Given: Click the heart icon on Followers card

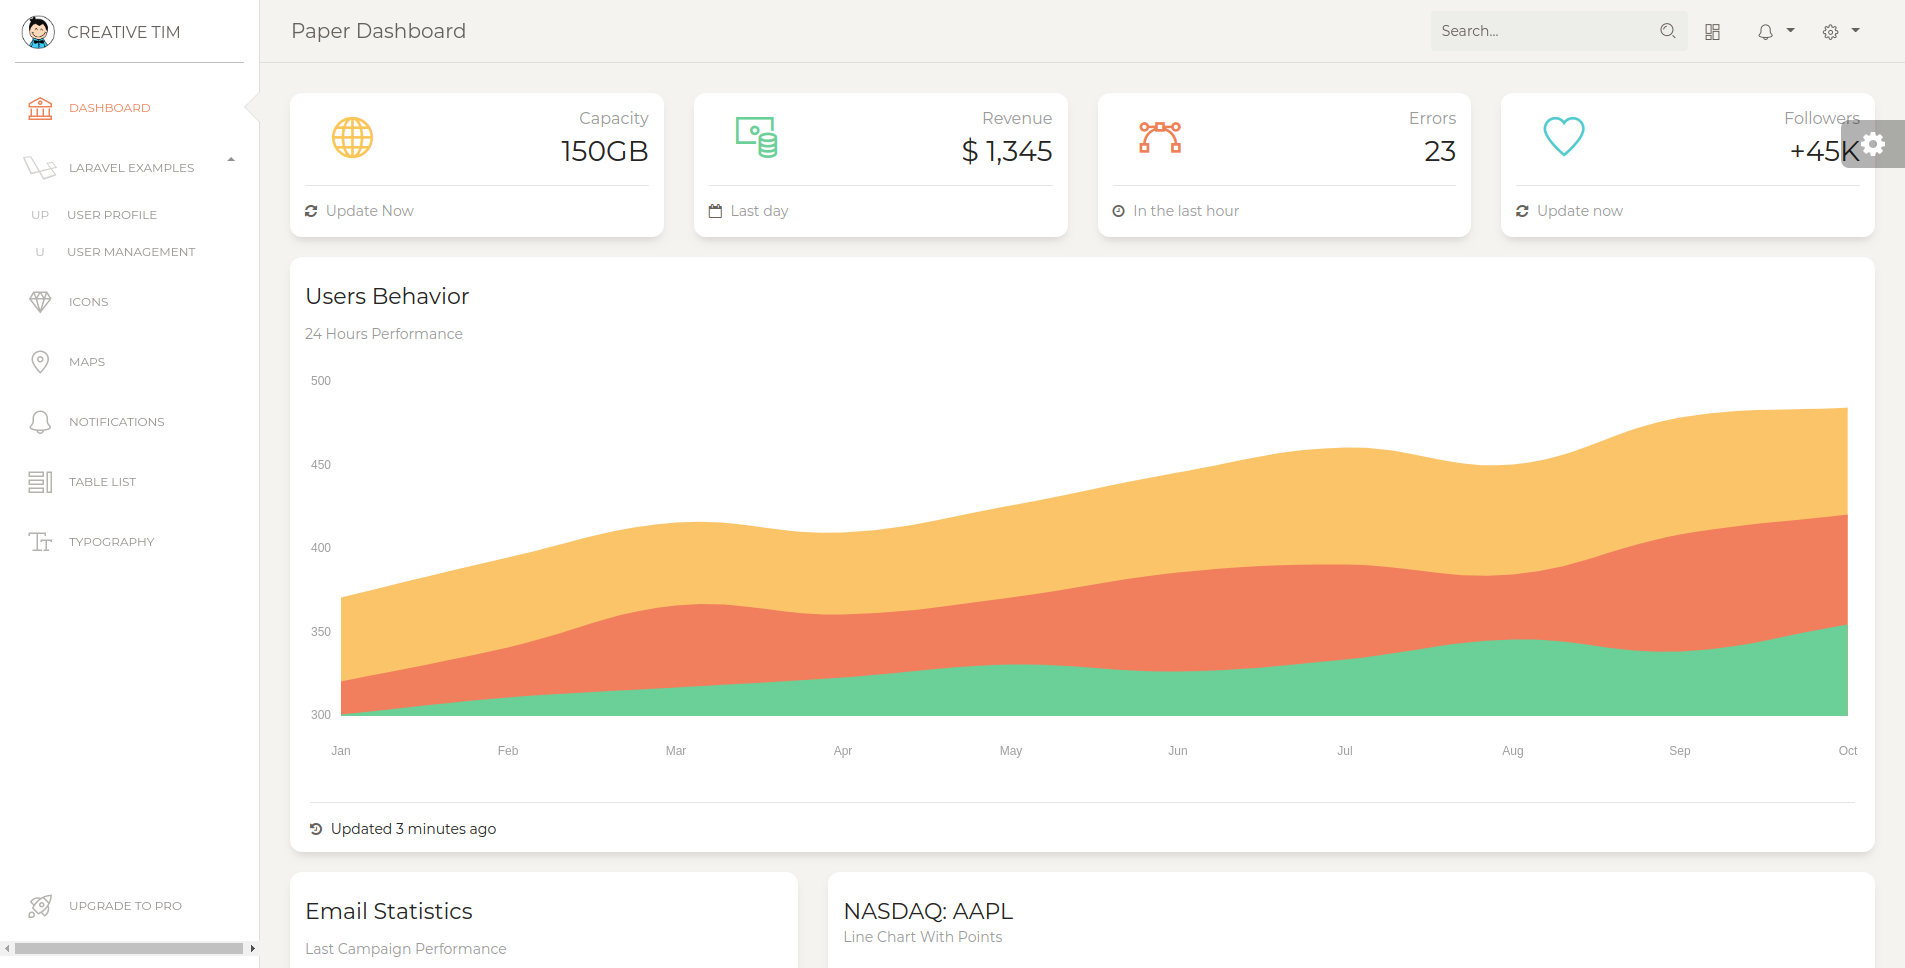Looking at the screenshot, I should pyautogui.click(x=1563, y=137).
